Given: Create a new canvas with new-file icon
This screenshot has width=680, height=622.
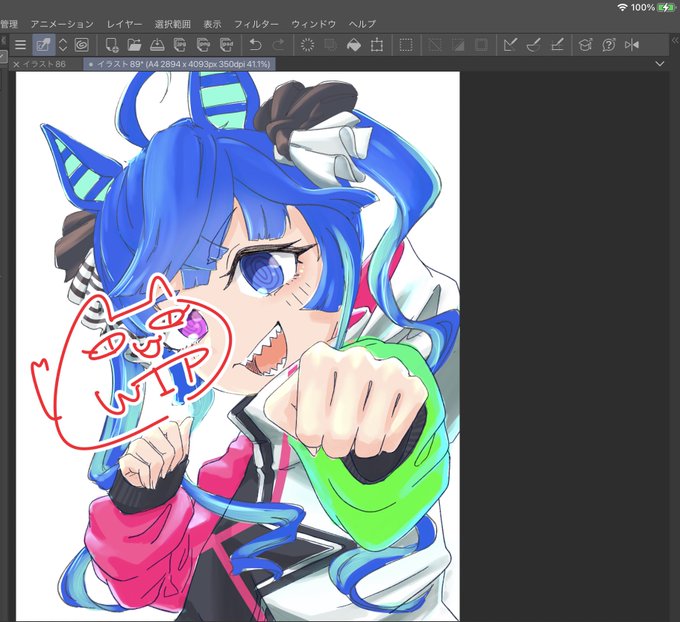Looking at the screenshot, I should (112, 45).
